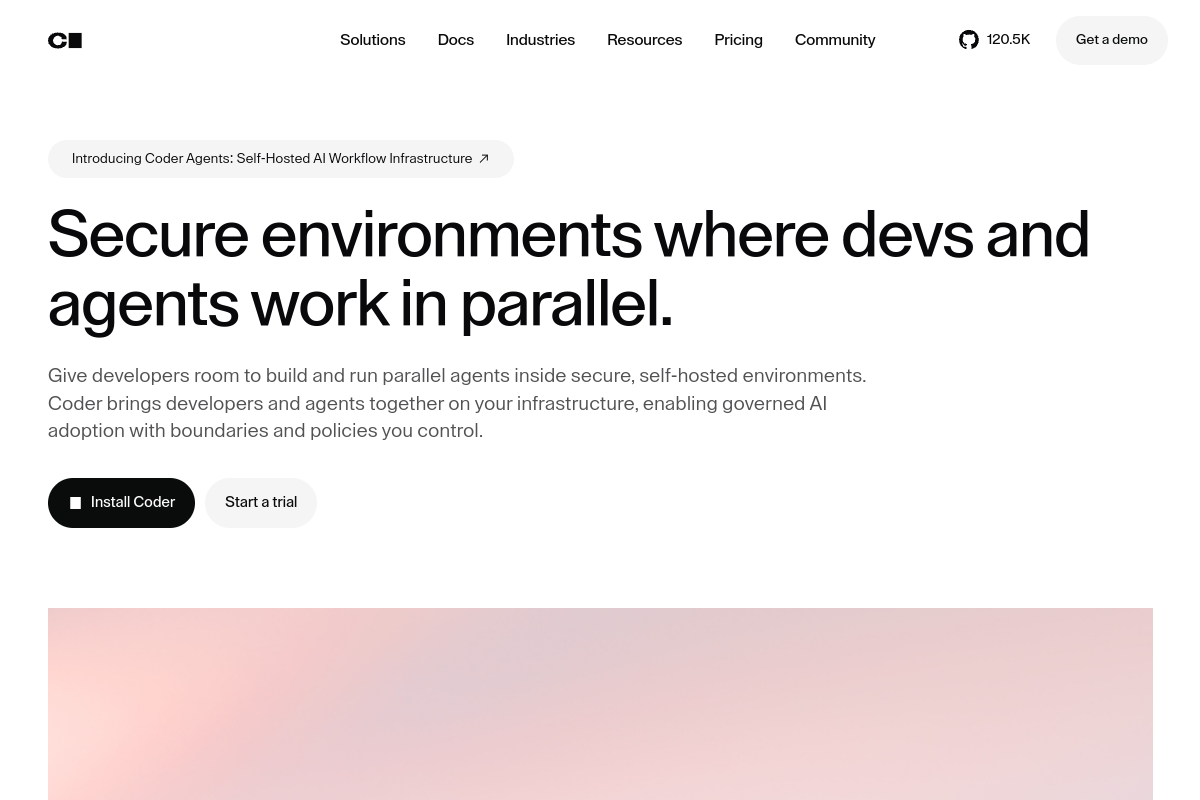
Task: Click the 120.5K GitHub star count
Action: (x=1008, y=40)
